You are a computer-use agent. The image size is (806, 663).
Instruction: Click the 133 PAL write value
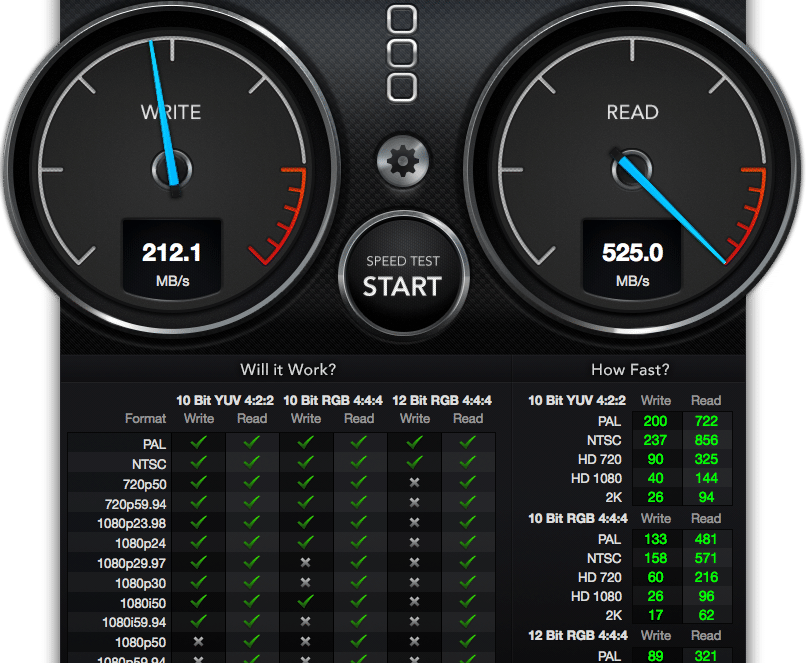655,540
